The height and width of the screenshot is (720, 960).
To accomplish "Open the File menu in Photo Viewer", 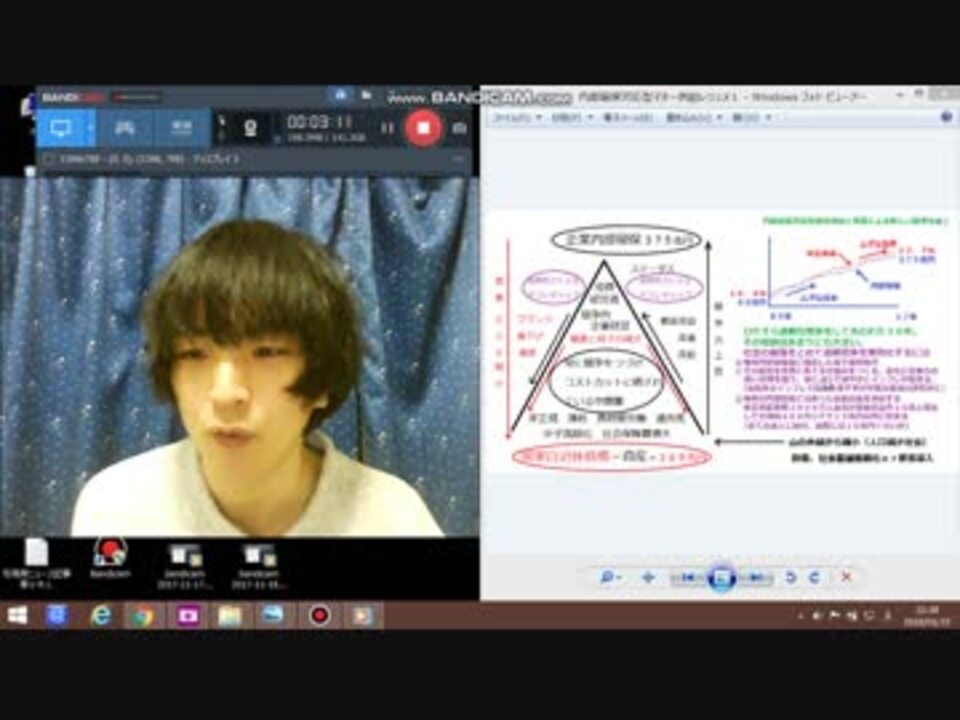I will (x=517, y=117).
